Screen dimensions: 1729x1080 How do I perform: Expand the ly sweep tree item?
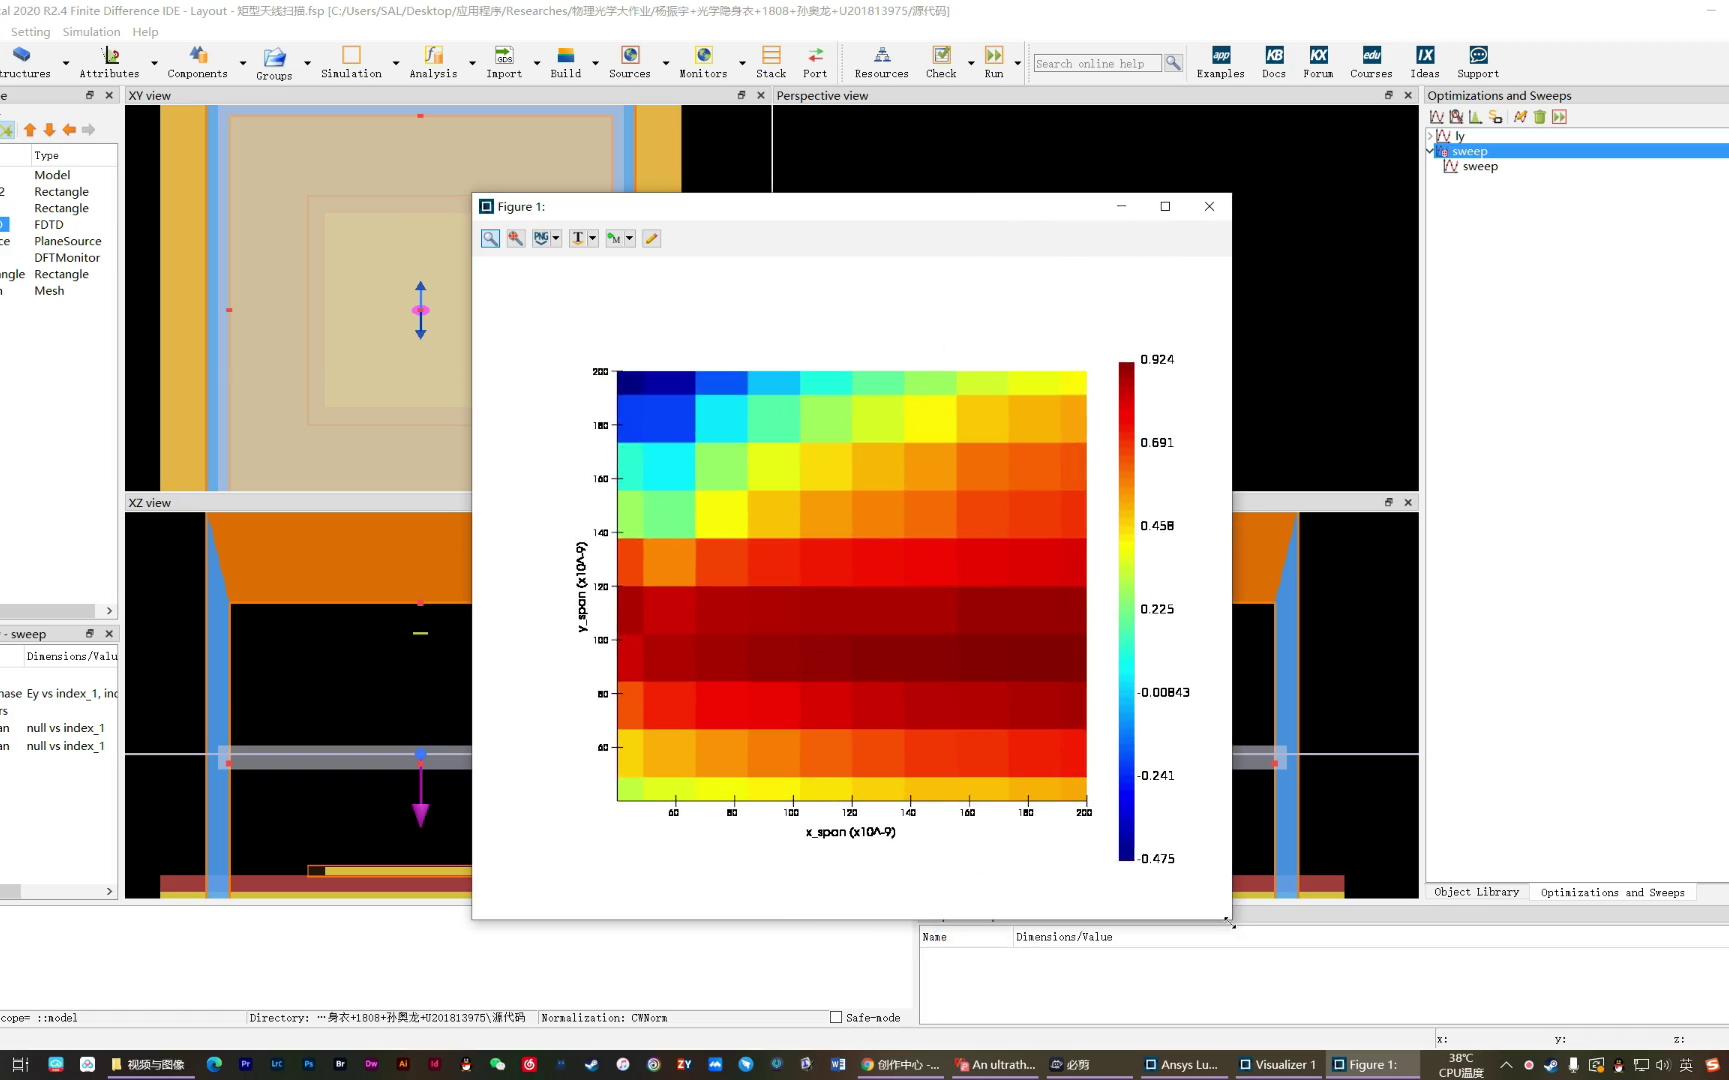1430,135
